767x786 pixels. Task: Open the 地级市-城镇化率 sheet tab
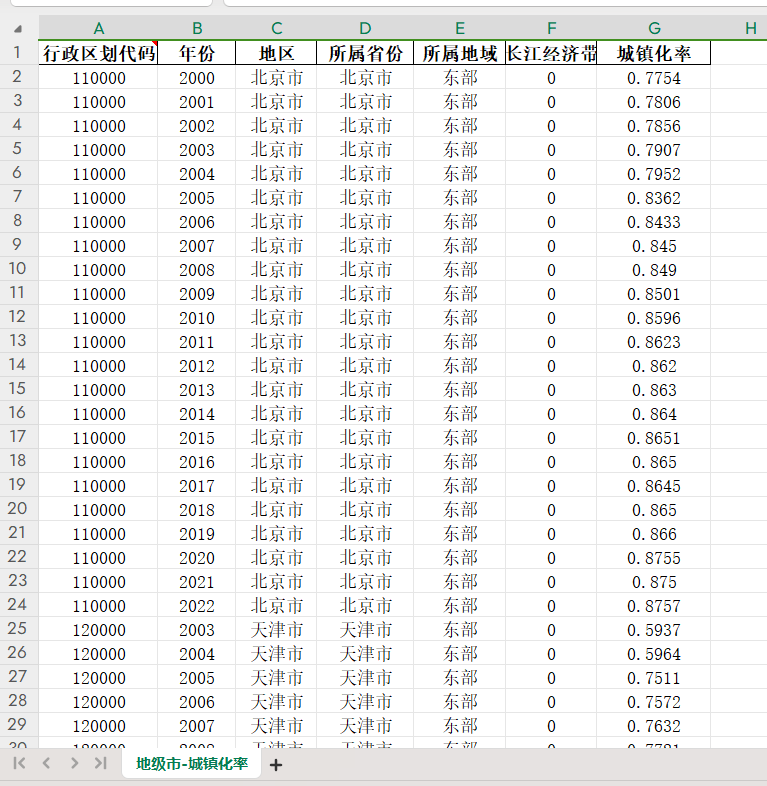[192, 763]
